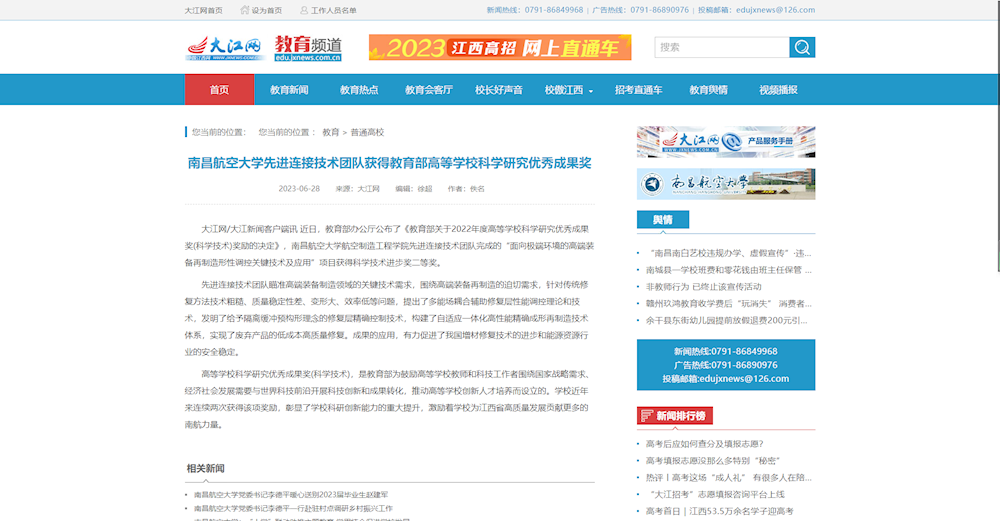This screenshot has height=521, width=1000.
Task: Click the 大江网 logo
Action: pos(223,47)
